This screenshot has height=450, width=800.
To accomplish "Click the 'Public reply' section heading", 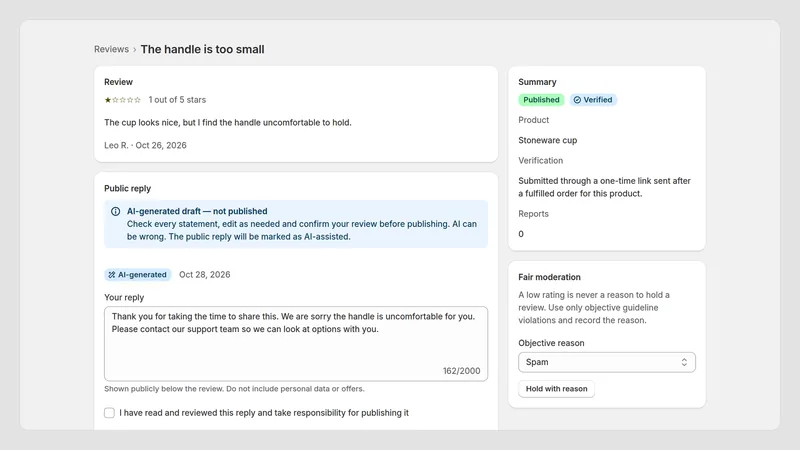I will [x=128, y=188].
